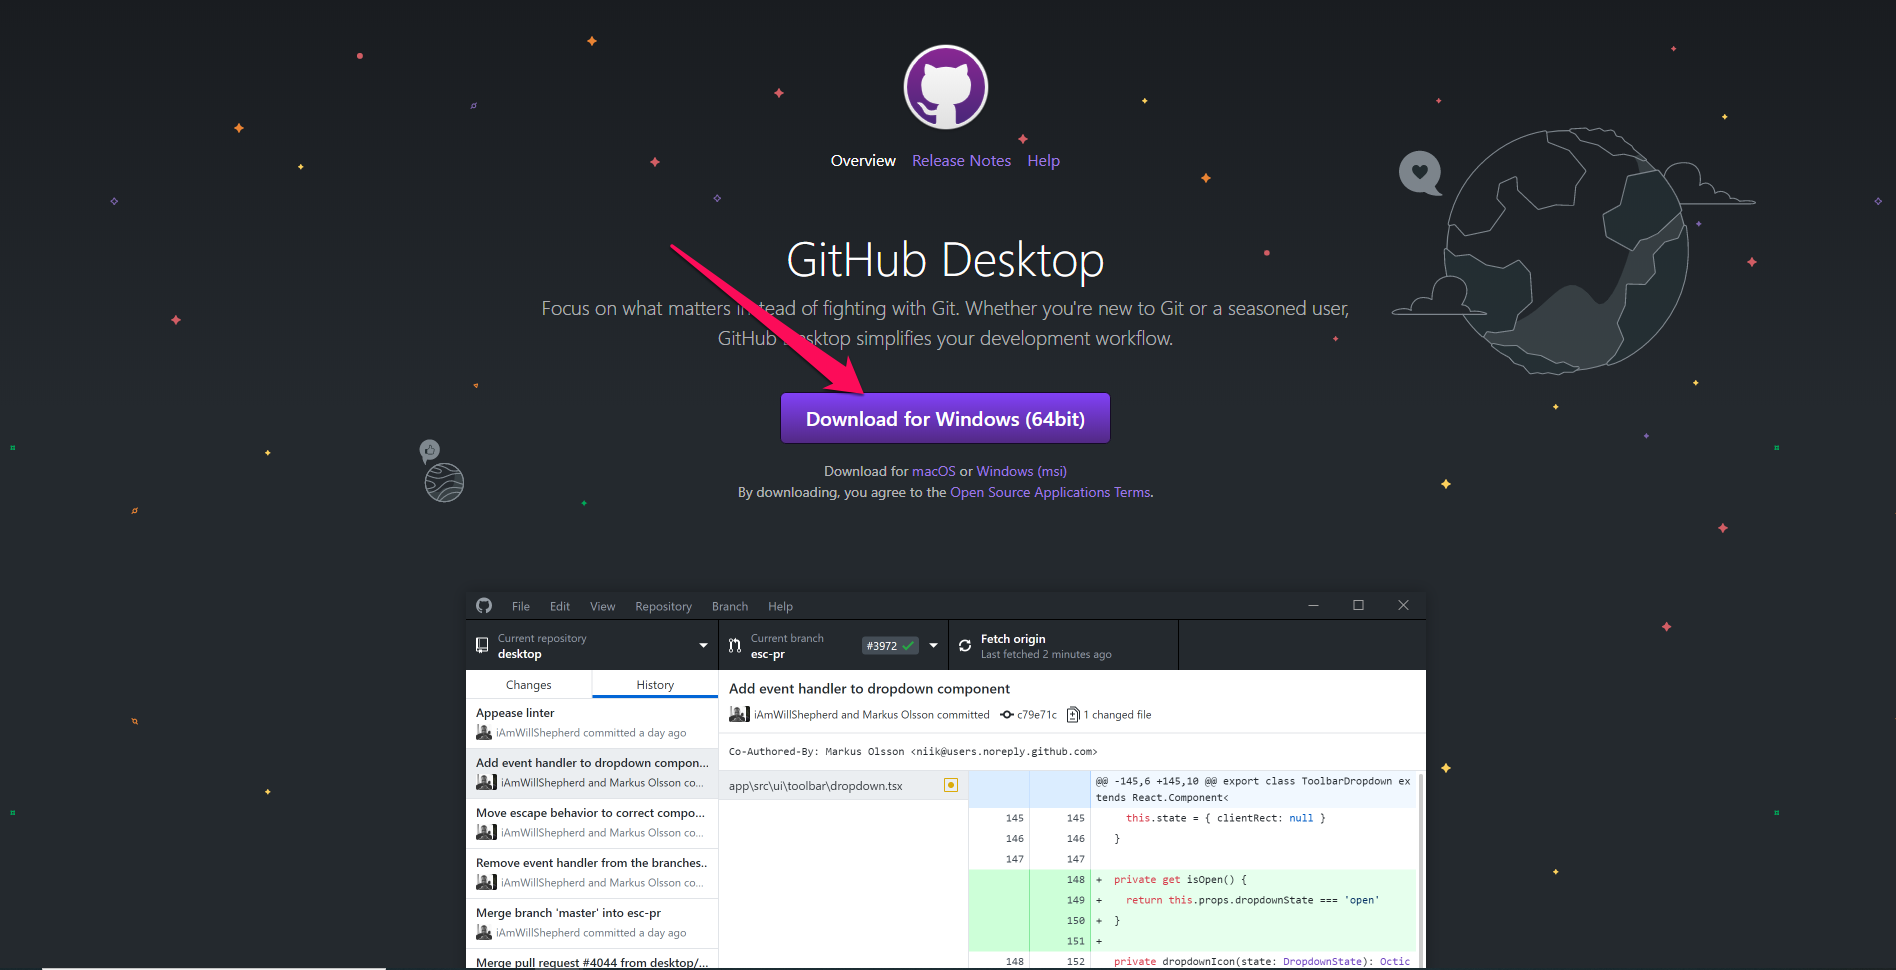1896x970 pixels.
Task: Click the GitHub icon in the app menu bar
Action: 484,606
